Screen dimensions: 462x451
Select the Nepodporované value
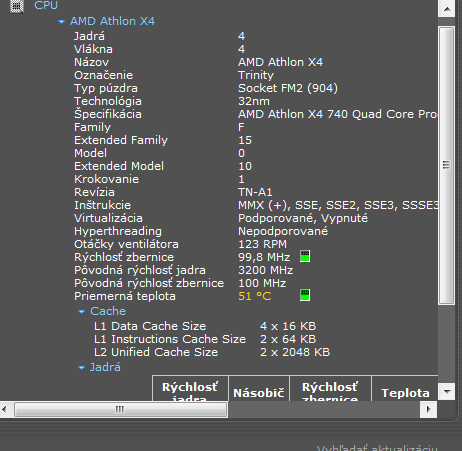pyautogui.click(x=283, y=231)
